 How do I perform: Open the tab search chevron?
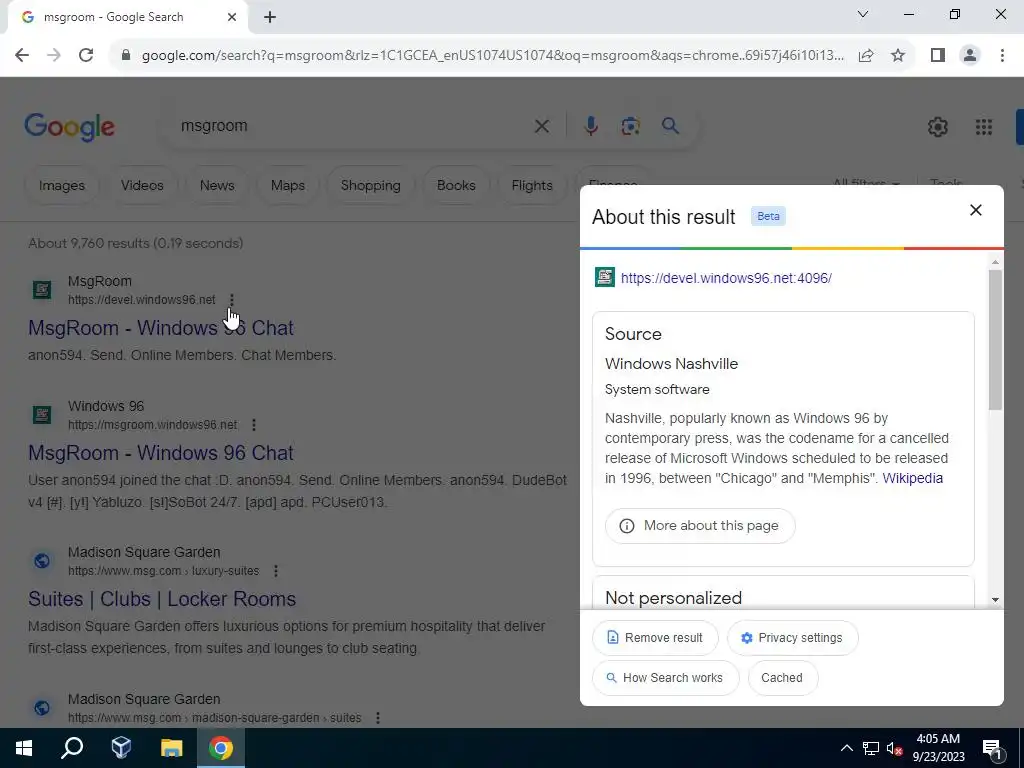point(863,14)
